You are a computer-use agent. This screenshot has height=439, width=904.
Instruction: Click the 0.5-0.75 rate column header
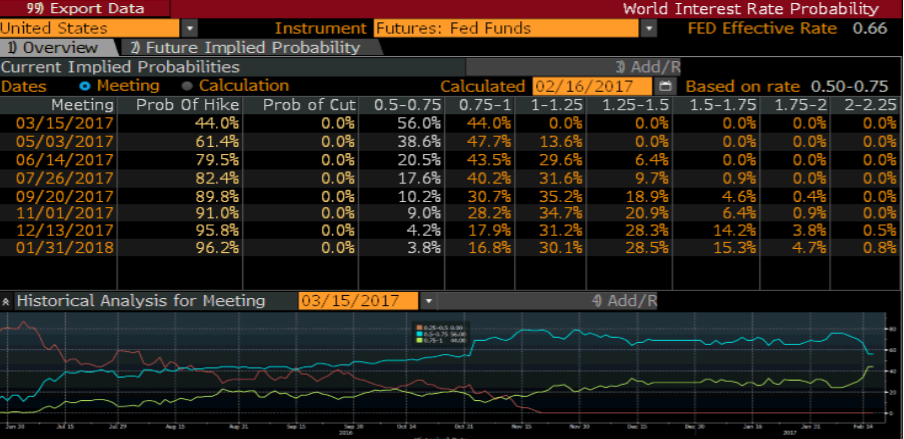click(408, 105)
